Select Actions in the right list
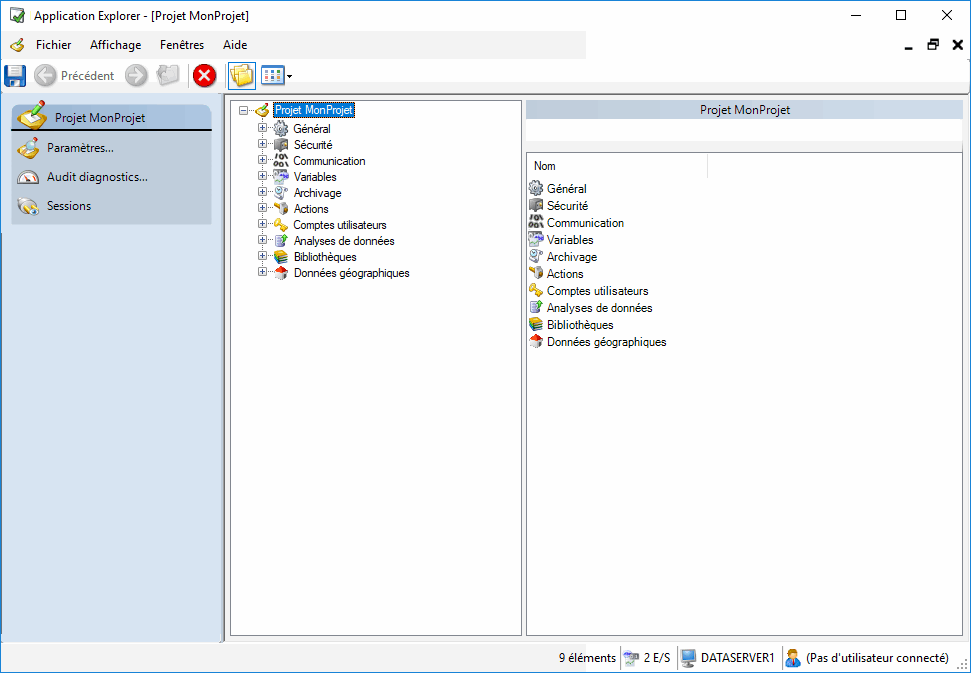The height and width of the screenshot is (673, 971). point(565,274)
